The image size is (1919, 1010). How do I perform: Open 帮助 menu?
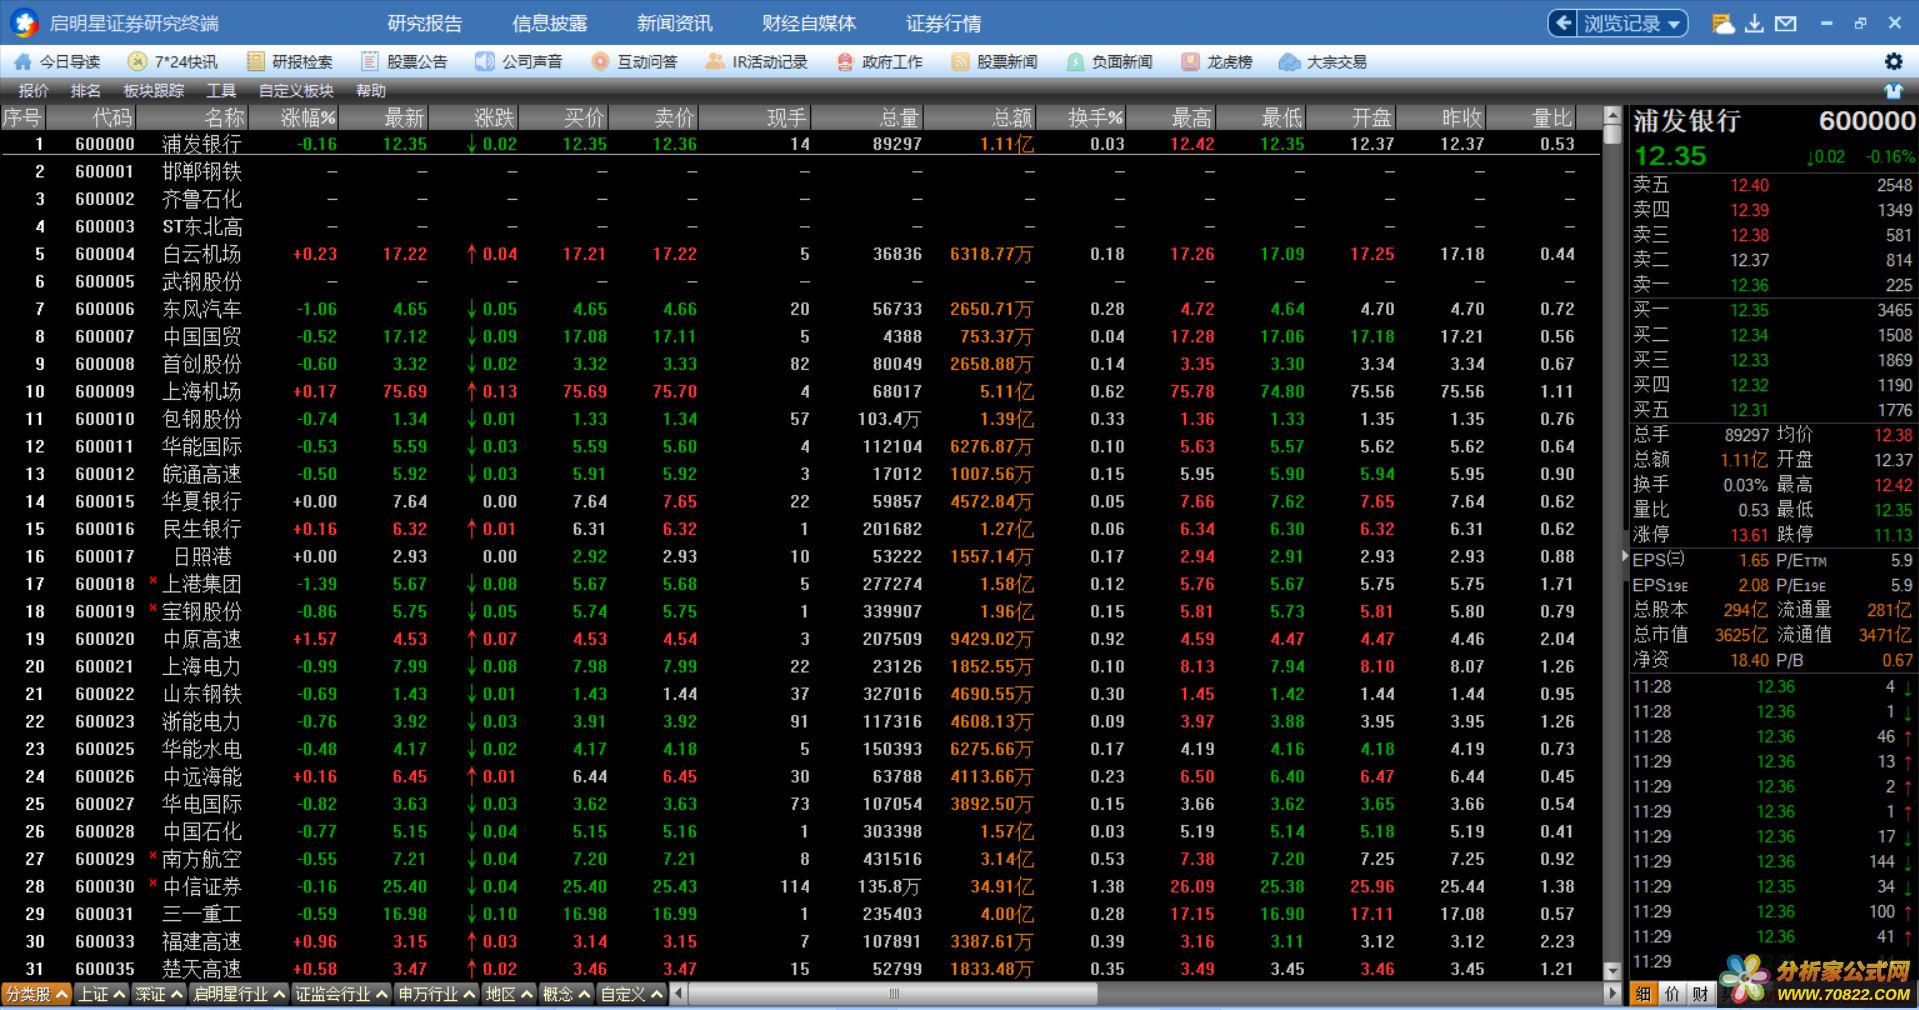[371, 91]
